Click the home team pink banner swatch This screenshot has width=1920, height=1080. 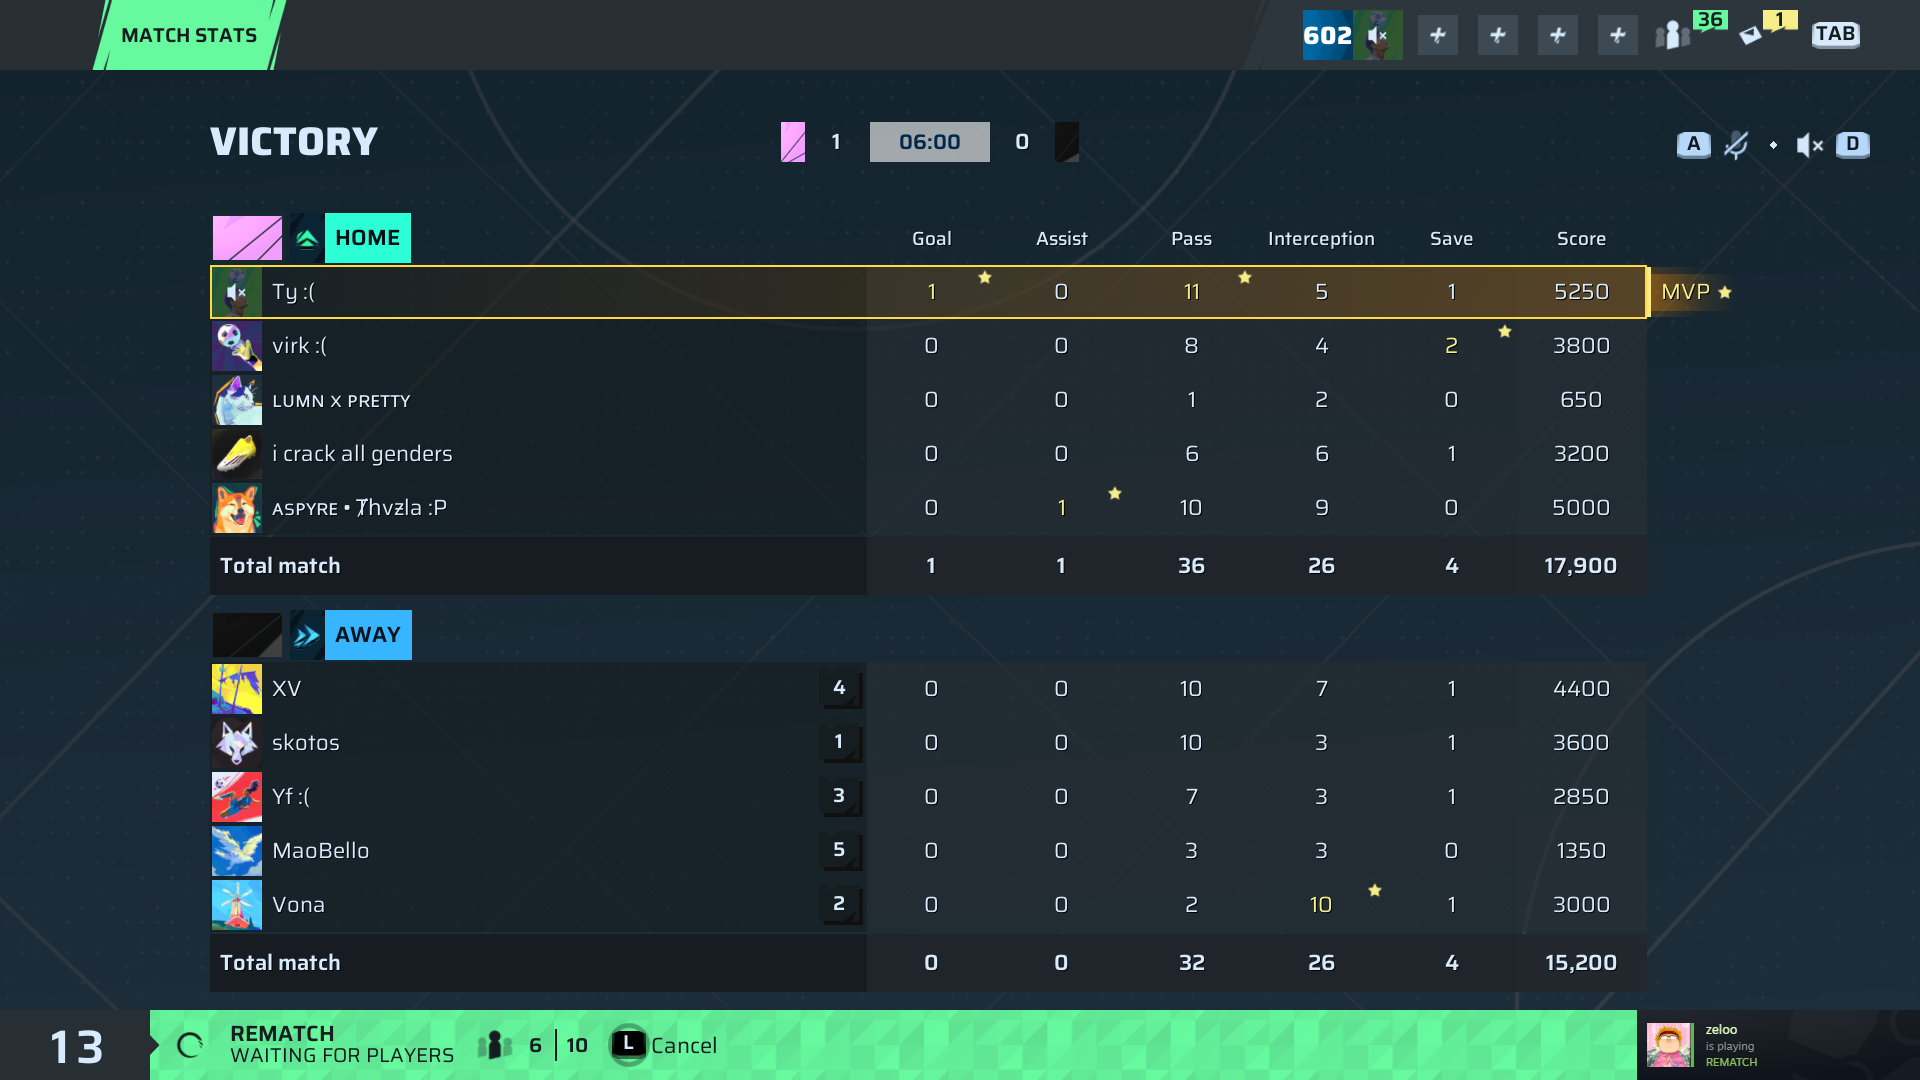pyautogui.click(x=247, y=238)
